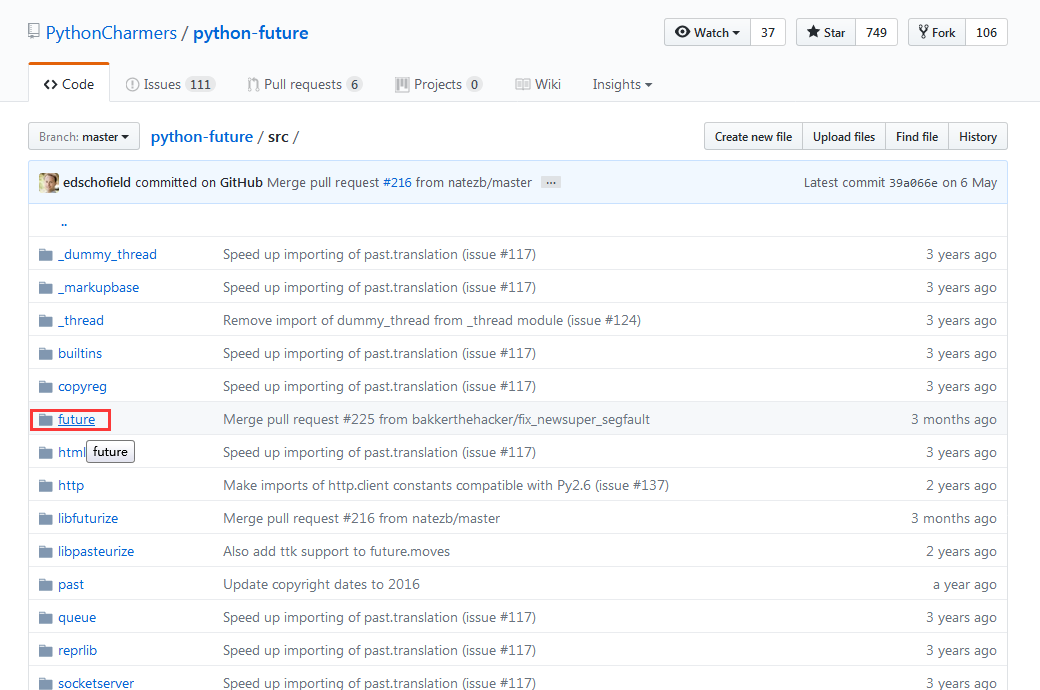Switch to the Issues tab
This screenshot has height=690, width=1040.
tap(170, 84)
